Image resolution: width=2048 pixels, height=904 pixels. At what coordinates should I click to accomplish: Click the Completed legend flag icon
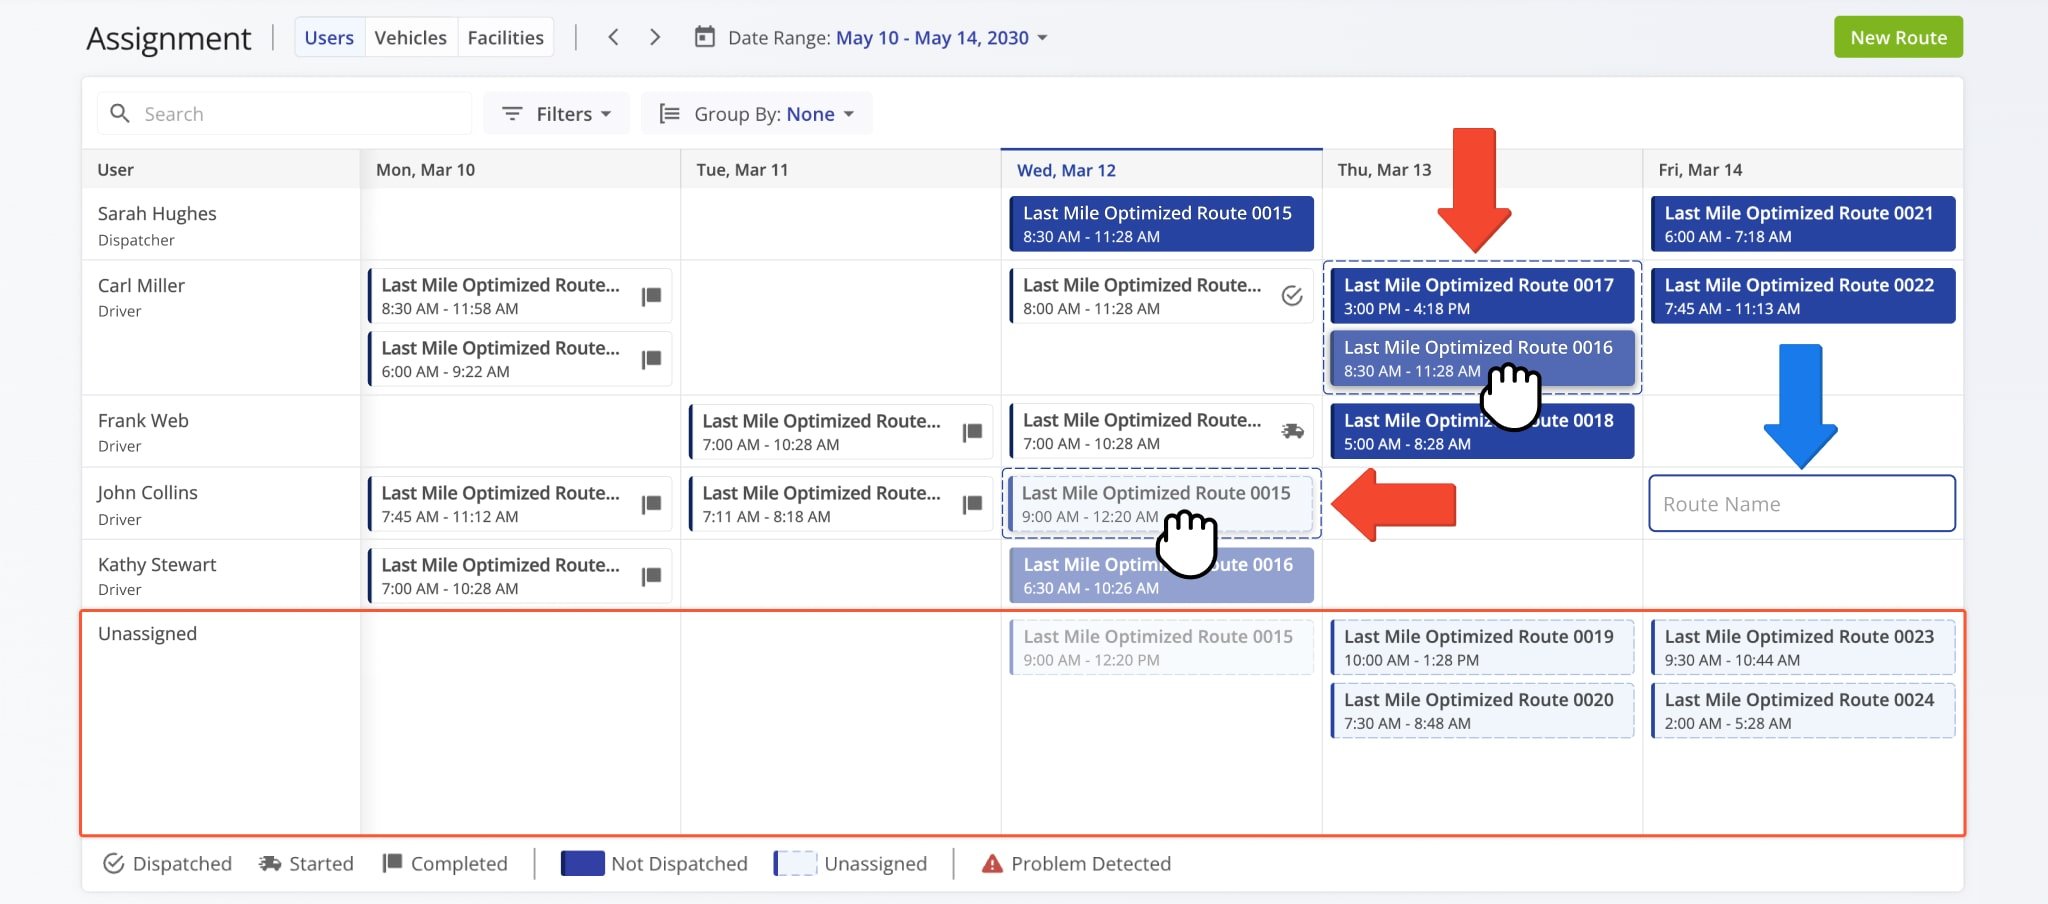coord(392,863)
